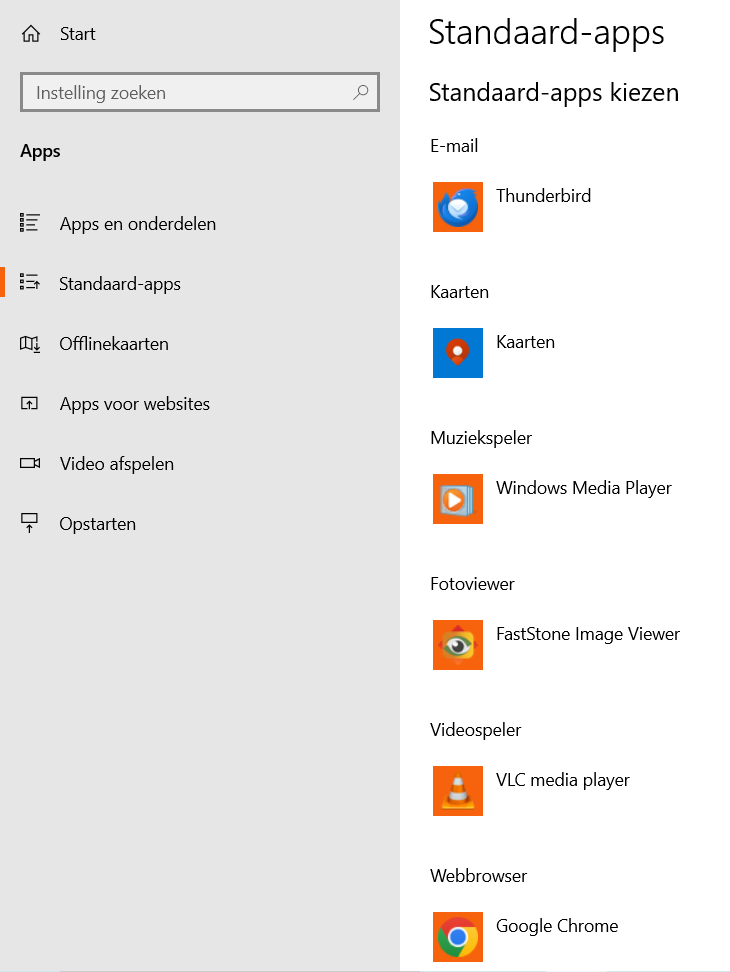Screen dimensions: 730x972
Task: Click the Windows Media Player icon
Action: [458, 499]
